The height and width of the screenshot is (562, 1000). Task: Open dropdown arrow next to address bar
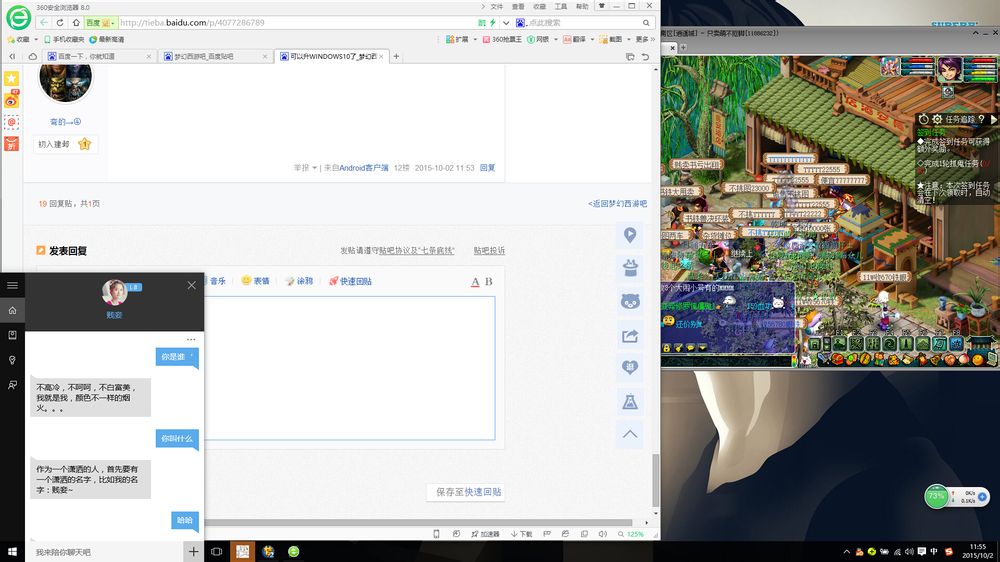click(x=506, y=22)
